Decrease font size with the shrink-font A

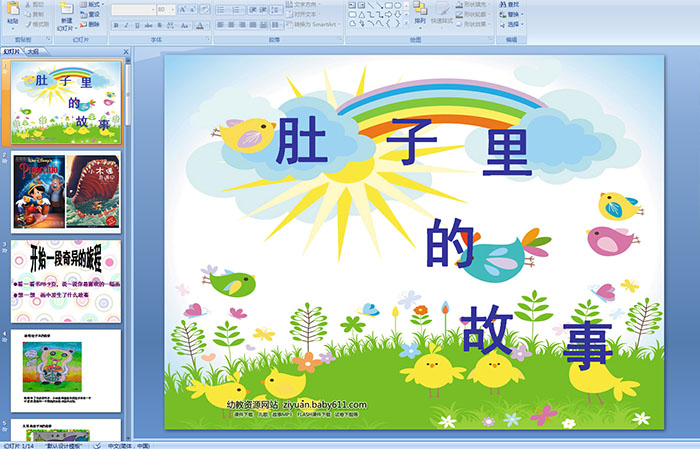(192, 9)
